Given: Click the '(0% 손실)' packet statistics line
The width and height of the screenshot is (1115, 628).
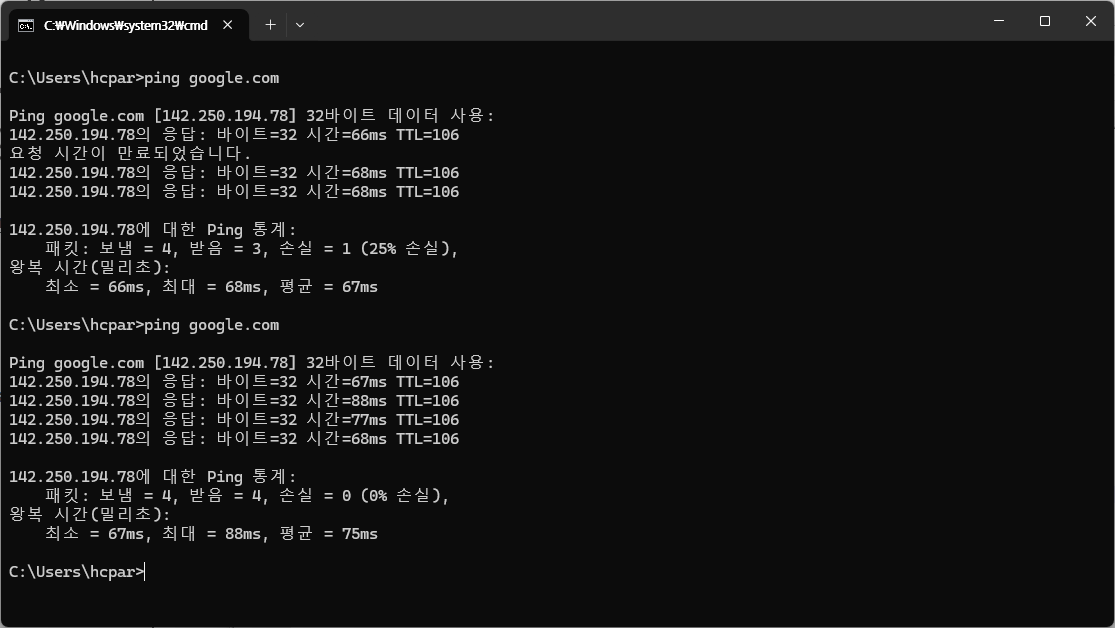Looking at the screenshot, I should pyautogui.click(x=247, y=496).
